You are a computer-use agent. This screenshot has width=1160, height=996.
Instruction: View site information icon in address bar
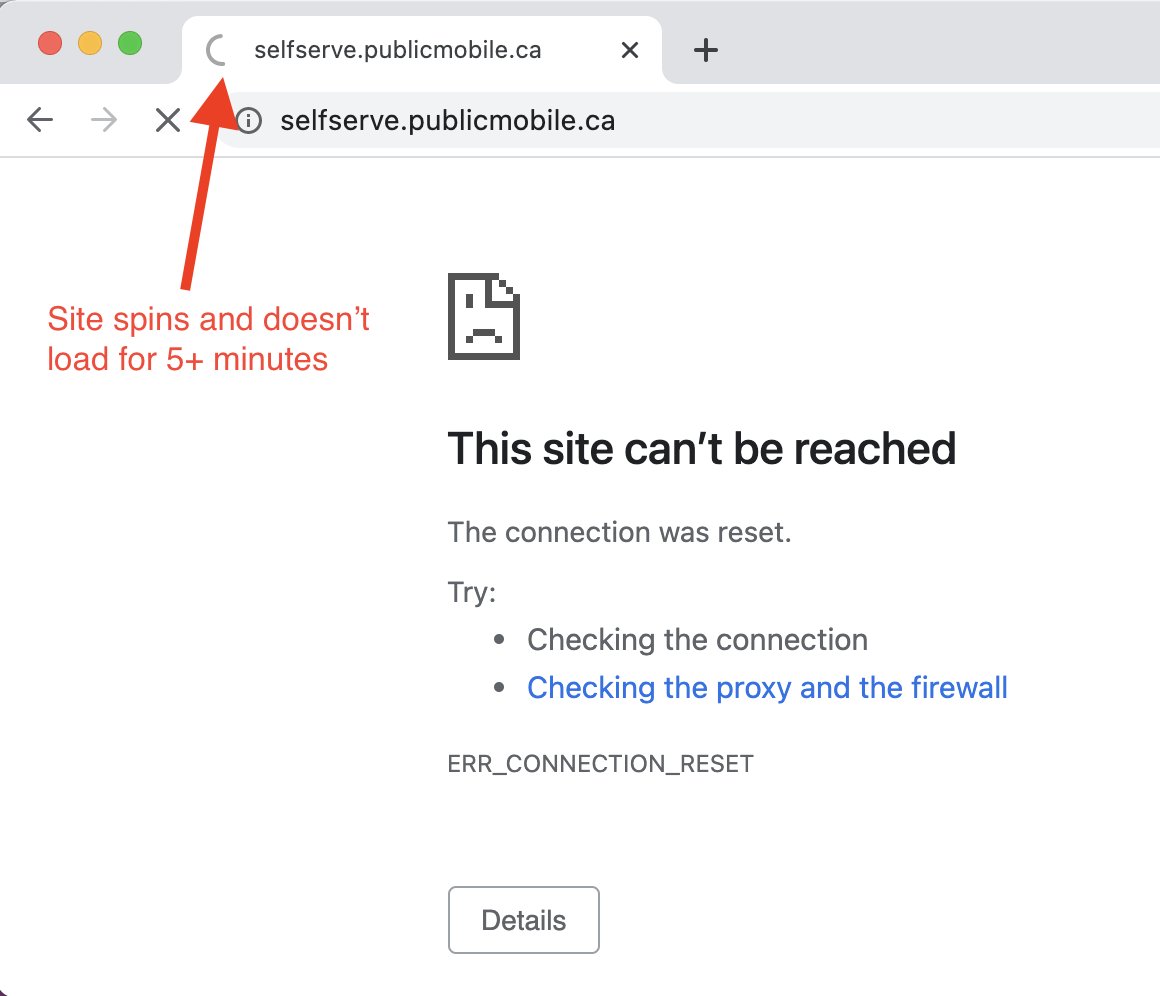[x=248, y=121]
